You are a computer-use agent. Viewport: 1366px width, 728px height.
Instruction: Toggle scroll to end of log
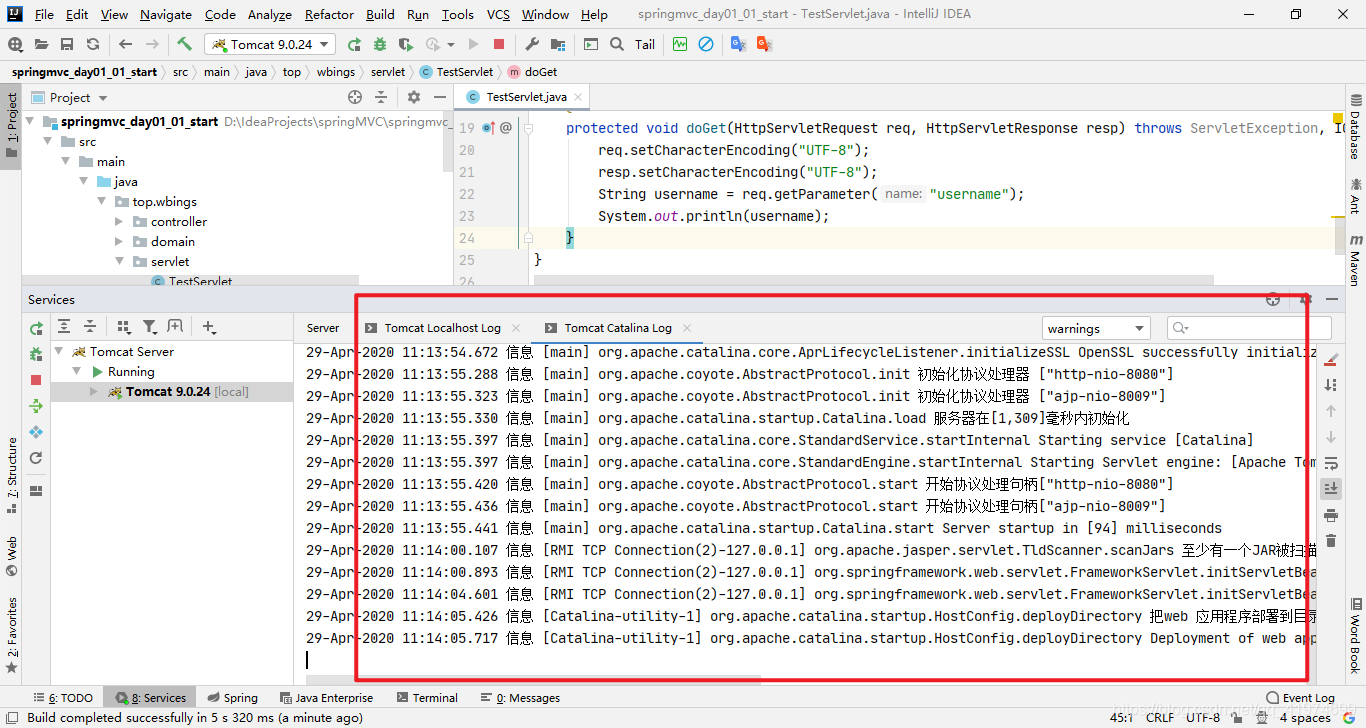coord(1330,489)
